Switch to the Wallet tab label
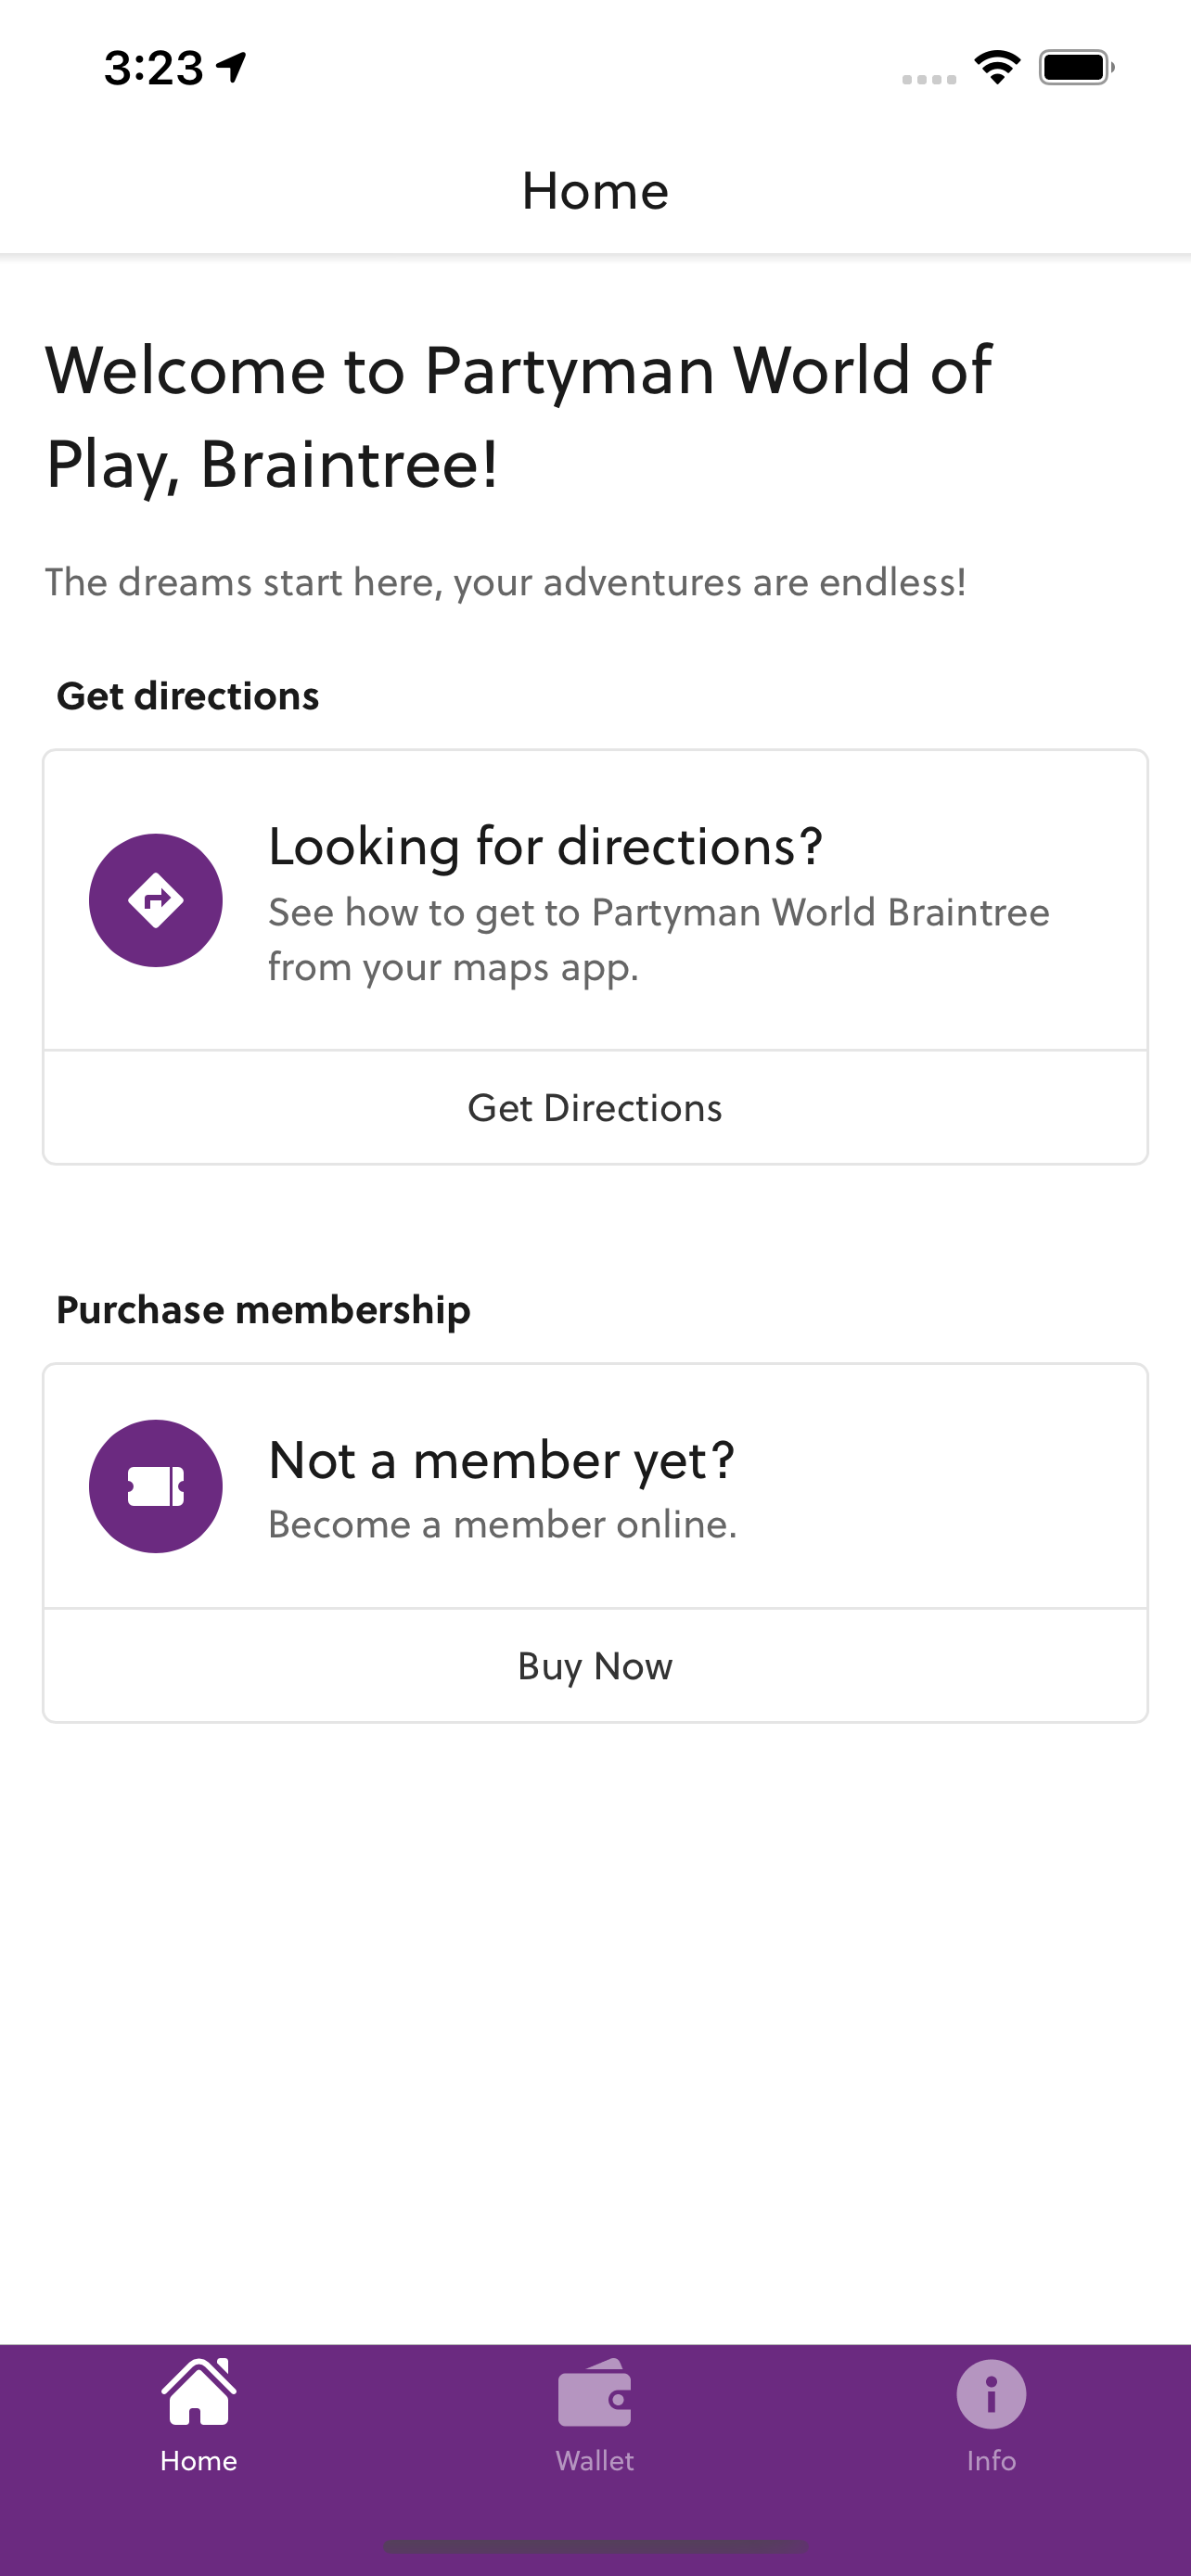Viewport: 1191px width, 2576px height. 595,2460
